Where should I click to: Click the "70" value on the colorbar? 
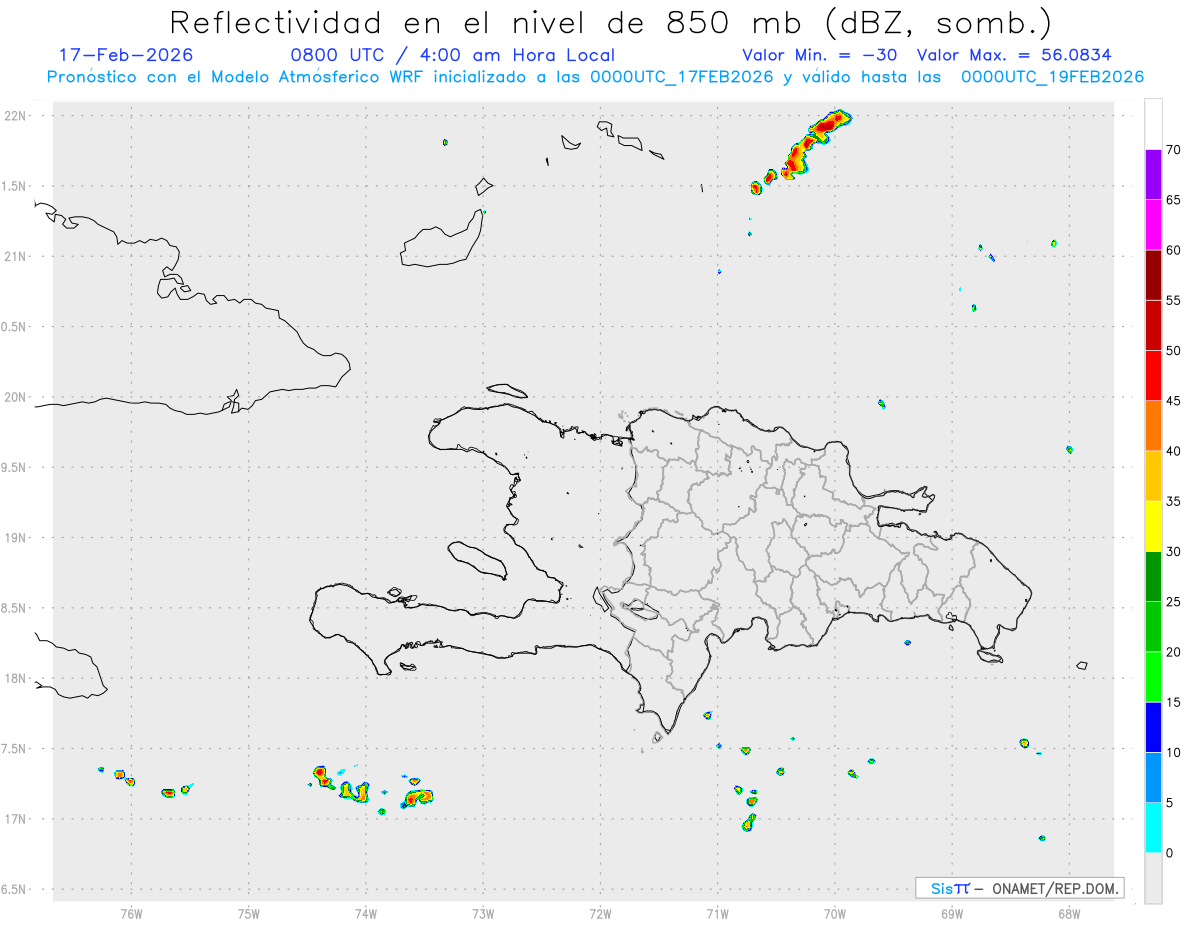click(x=1173, y=150)
